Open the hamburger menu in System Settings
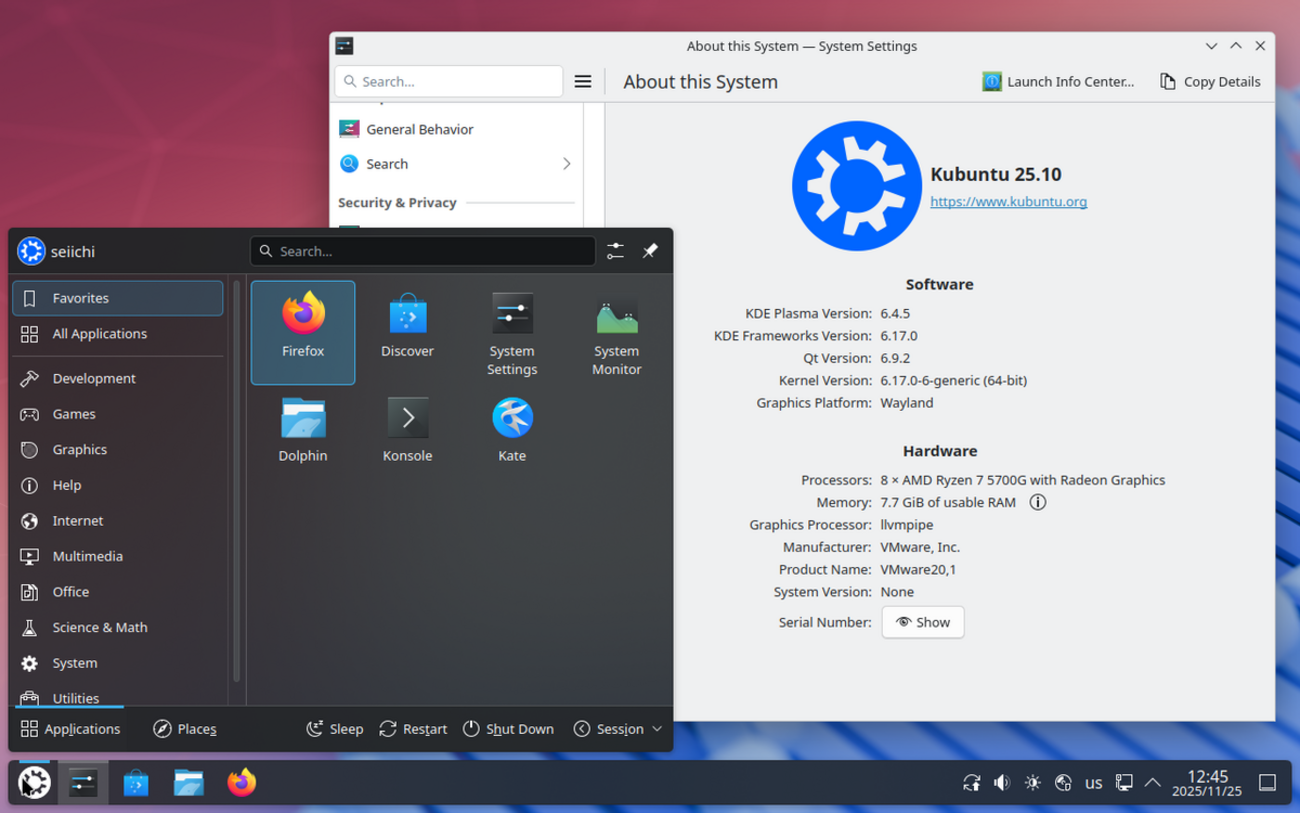The image size is (1300, 813). [x=583, y=82]
